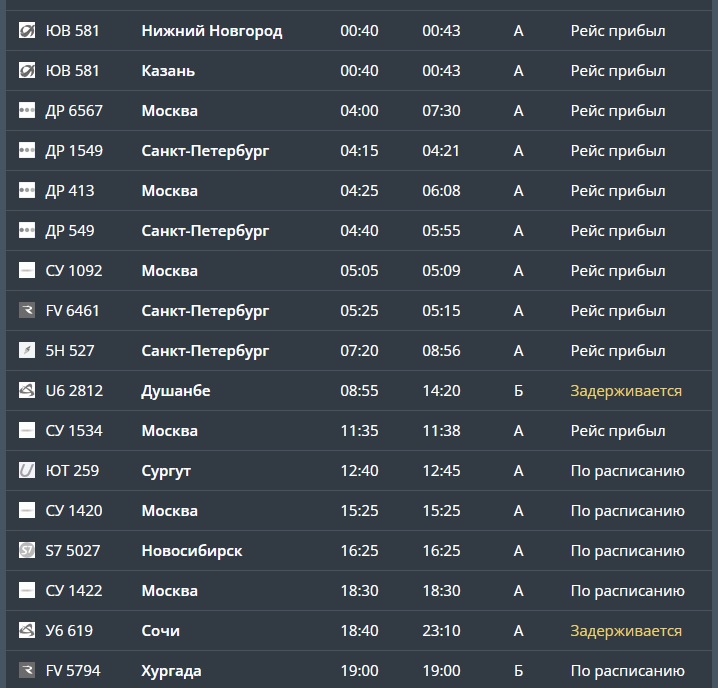Click the airline logo for flight СУ 1092

pyautogui.click(x=27, y=271)
